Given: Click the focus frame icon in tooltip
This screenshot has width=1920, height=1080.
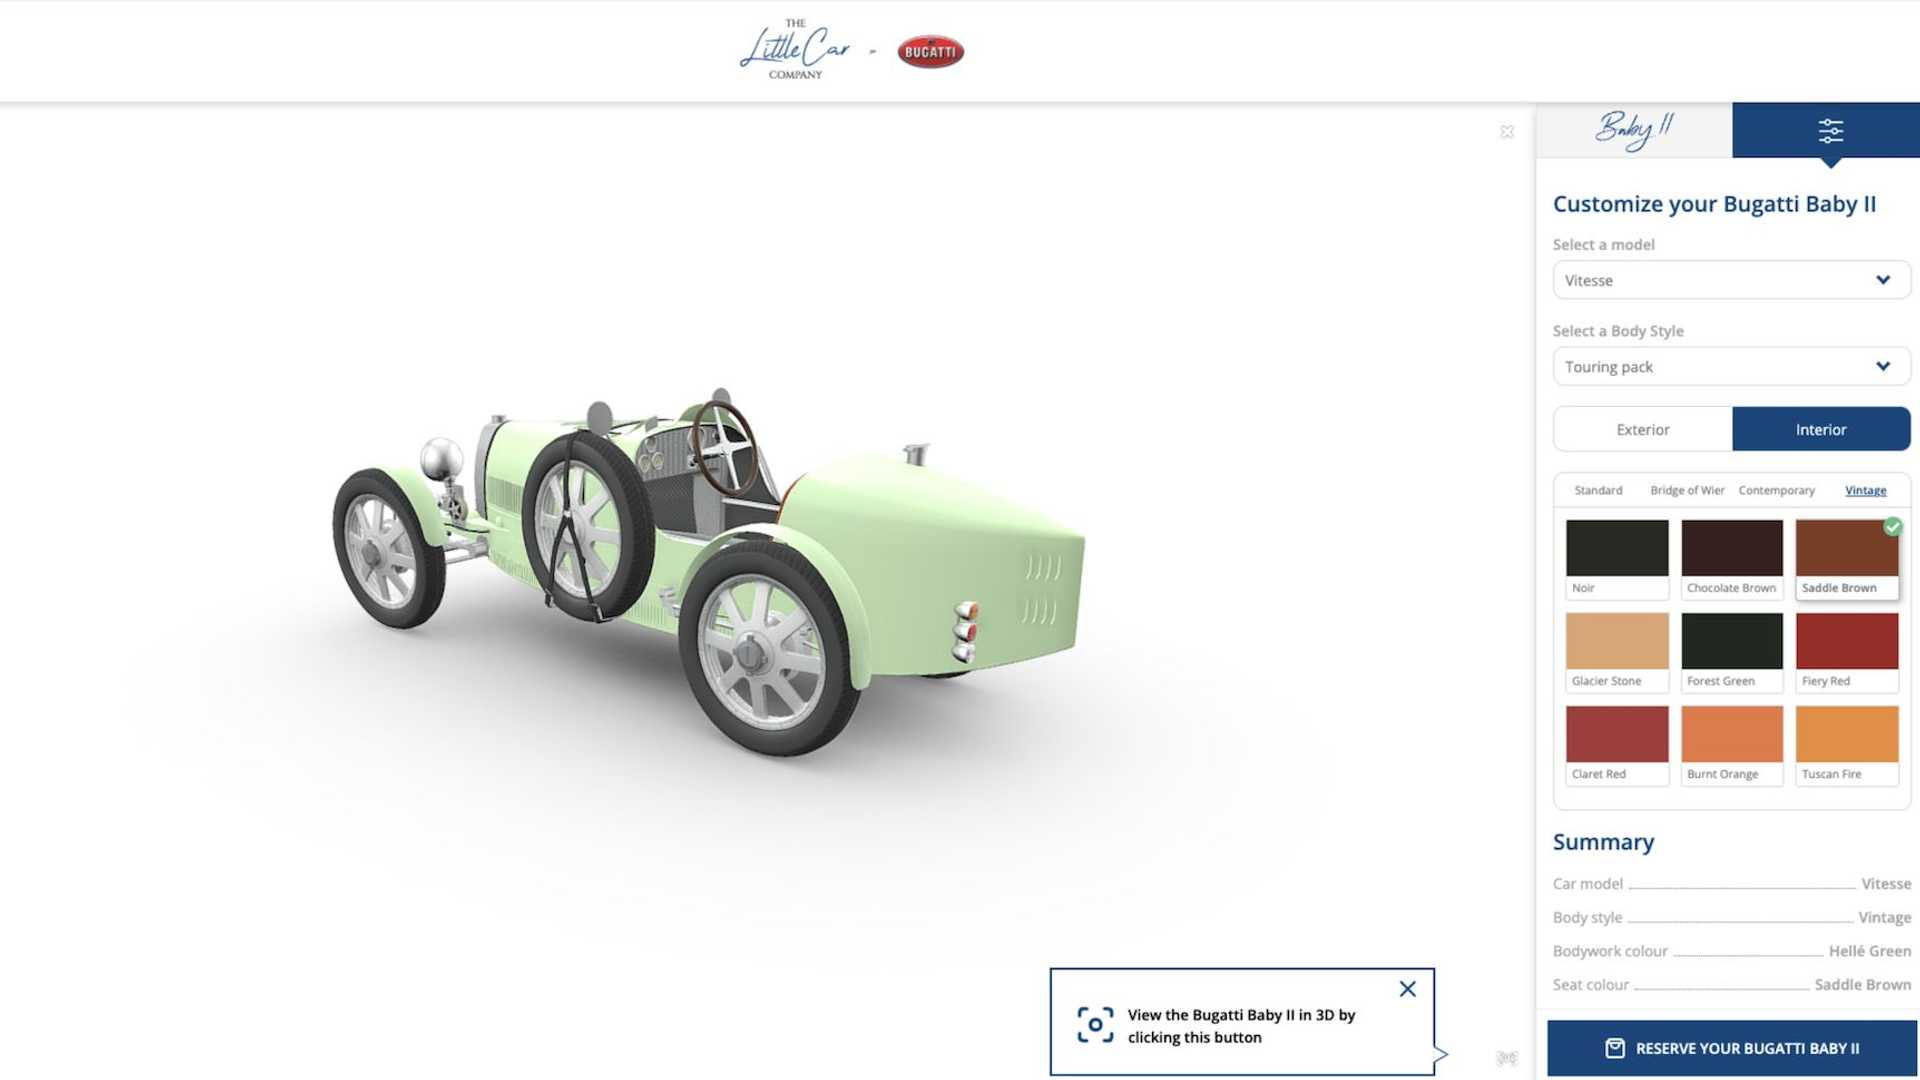Looking at the screenshot, I should (x=1095, y=1025).
